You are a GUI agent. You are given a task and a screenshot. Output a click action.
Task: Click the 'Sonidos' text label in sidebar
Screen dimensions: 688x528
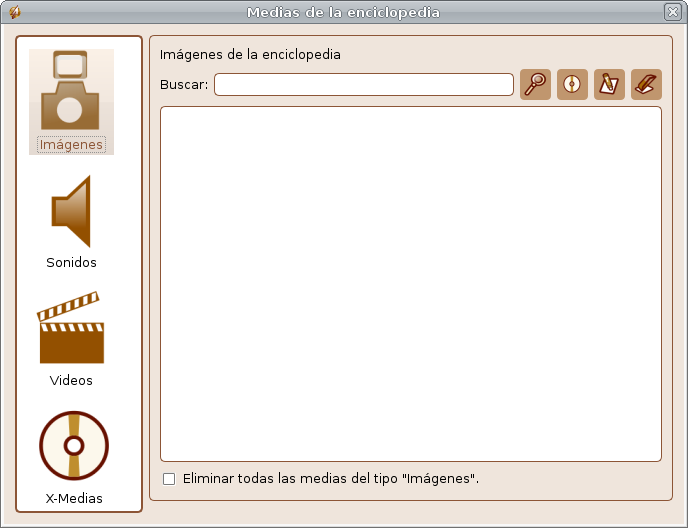click(x=71, y=263)
